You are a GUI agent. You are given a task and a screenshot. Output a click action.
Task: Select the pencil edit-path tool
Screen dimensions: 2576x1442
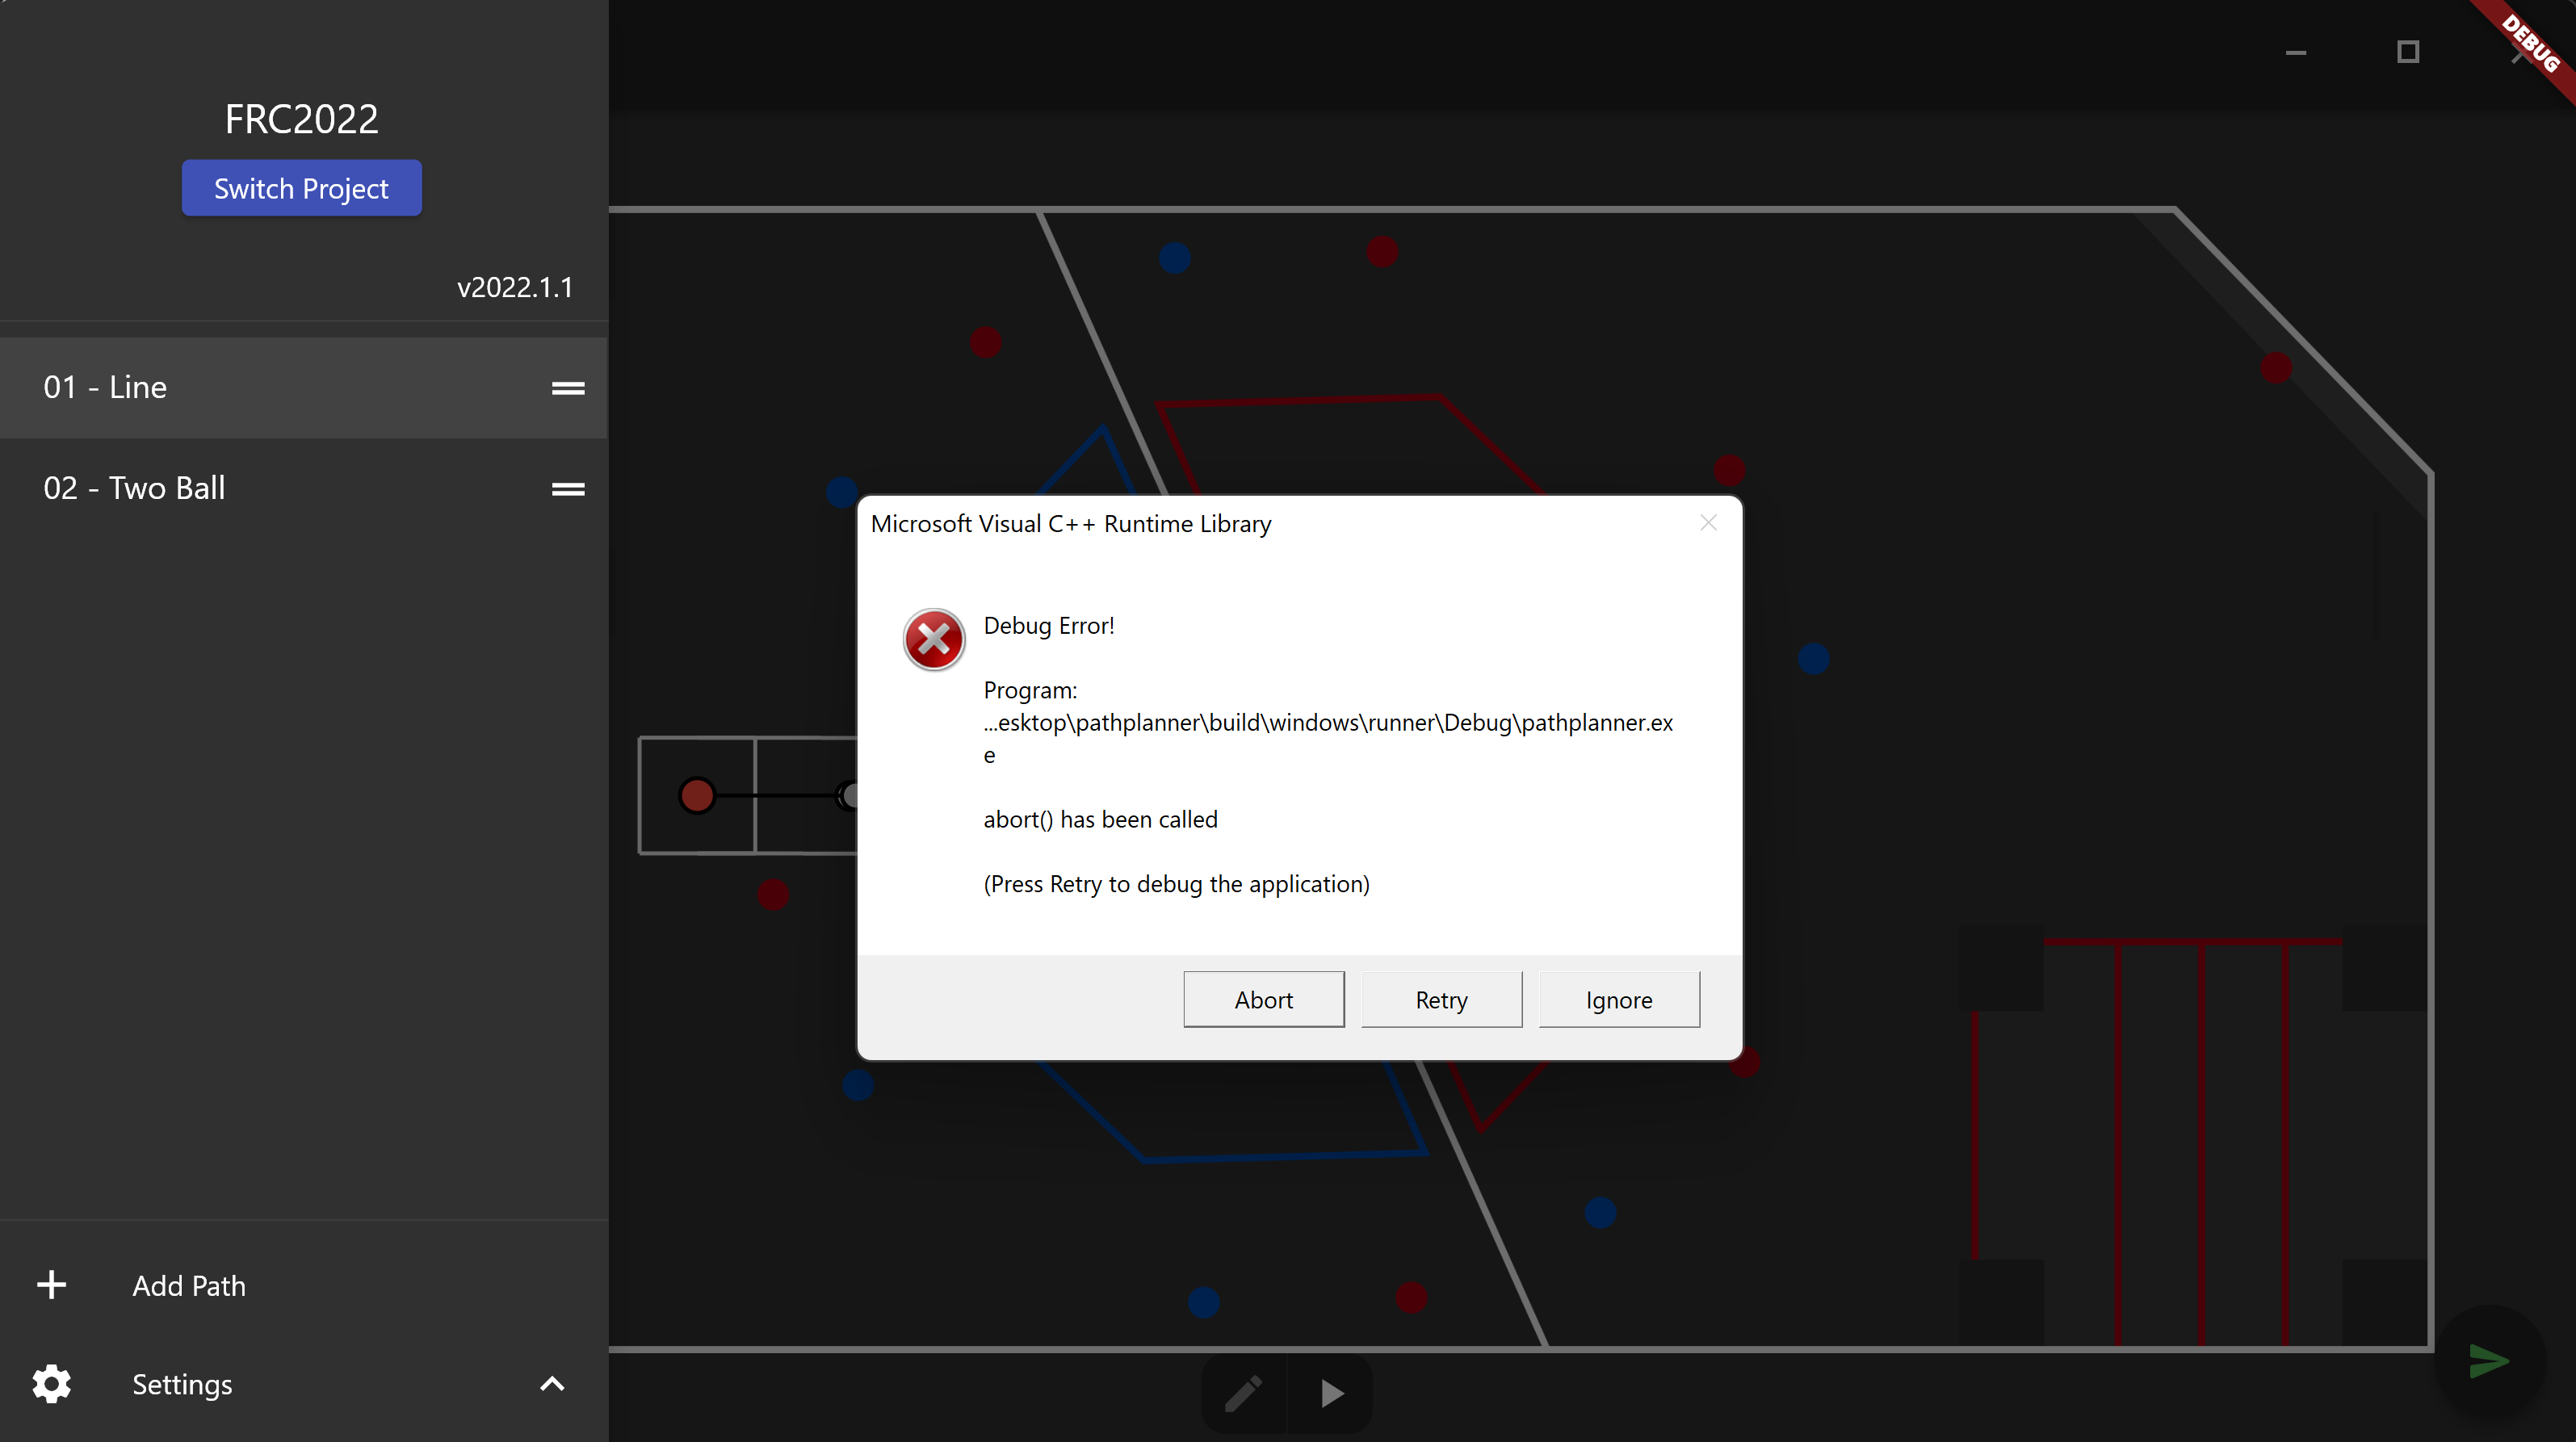[x=1243, y=1393]
